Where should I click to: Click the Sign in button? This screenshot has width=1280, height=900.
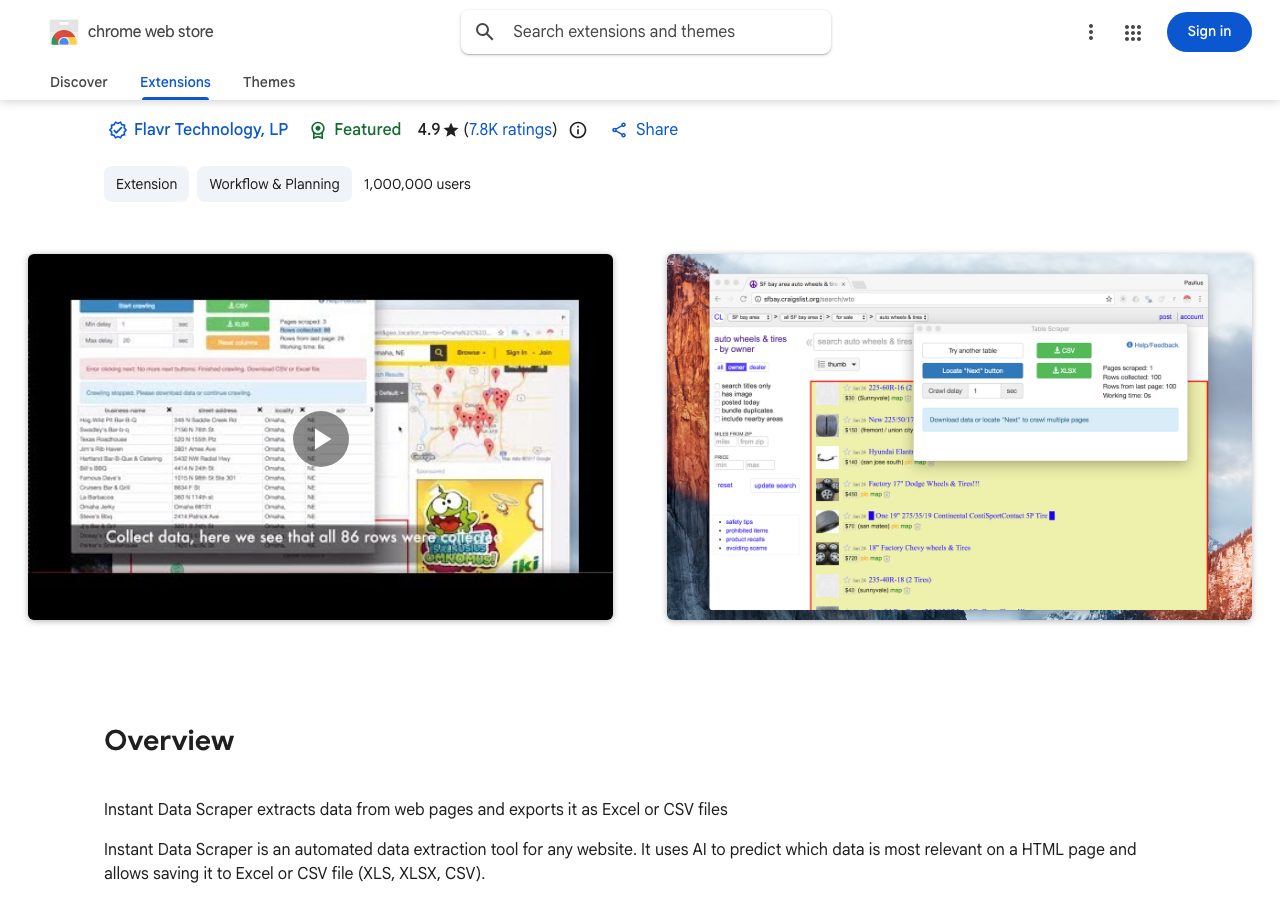coord(1209,32)
